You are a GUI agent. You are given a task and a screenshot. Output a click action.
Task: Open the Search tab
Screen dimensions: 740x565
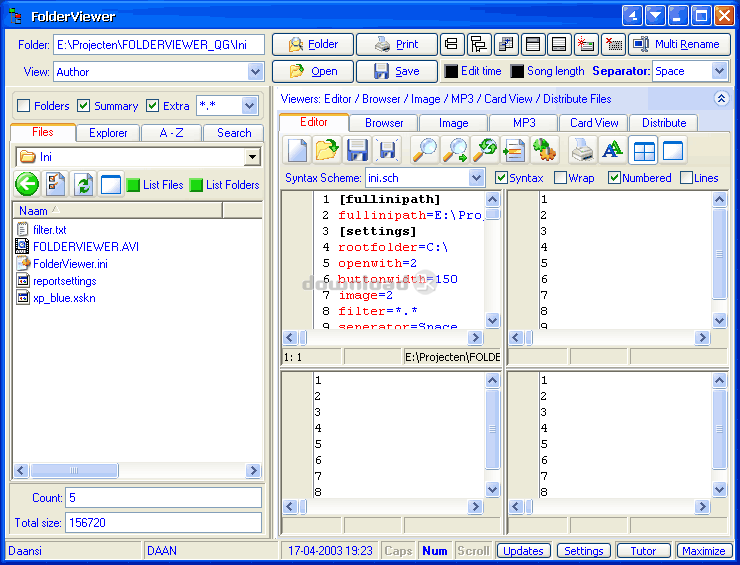[234, 133]
